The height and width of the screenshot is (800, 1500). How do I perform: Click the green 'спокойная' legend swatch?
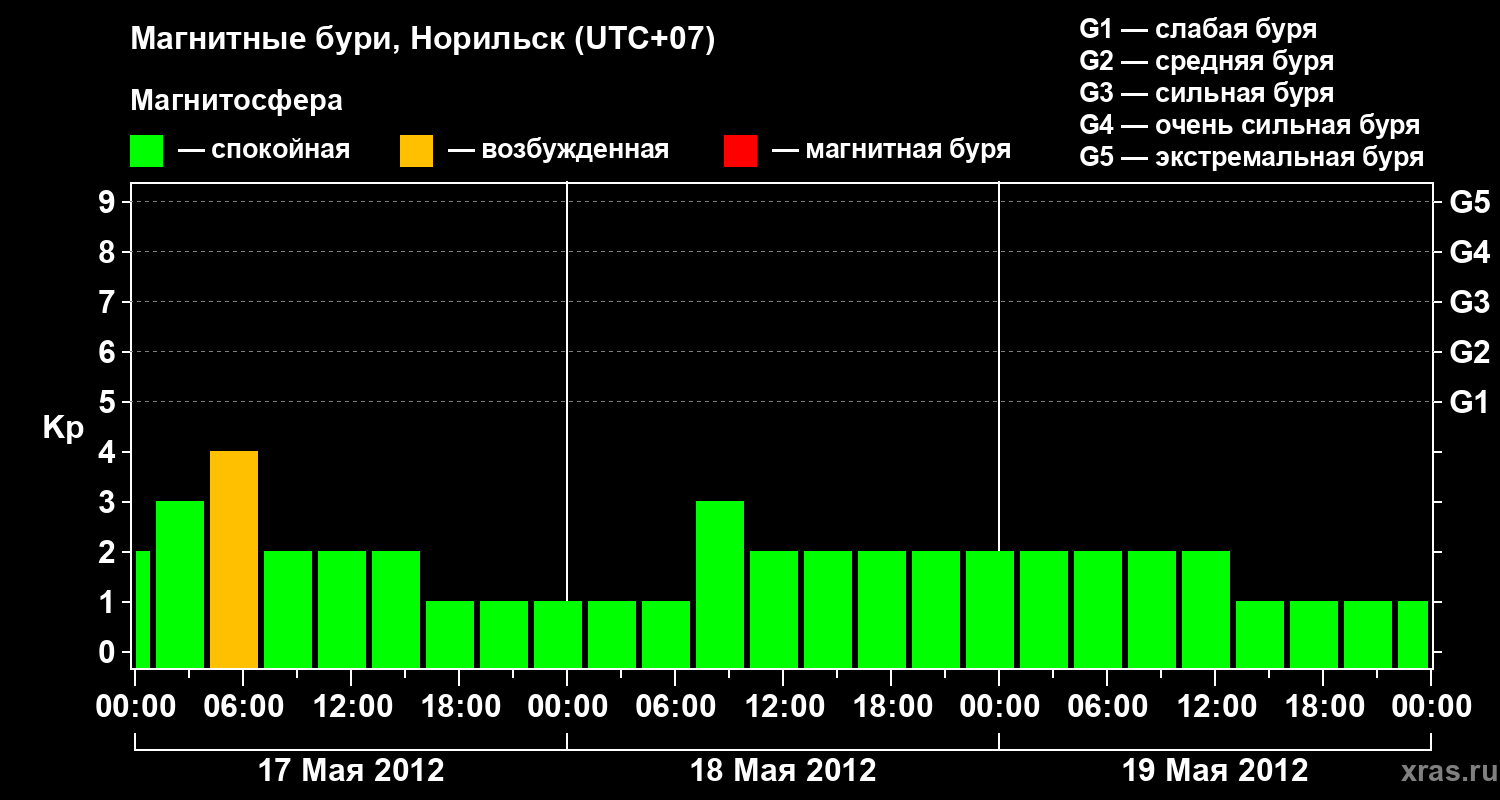click(147, 150)
